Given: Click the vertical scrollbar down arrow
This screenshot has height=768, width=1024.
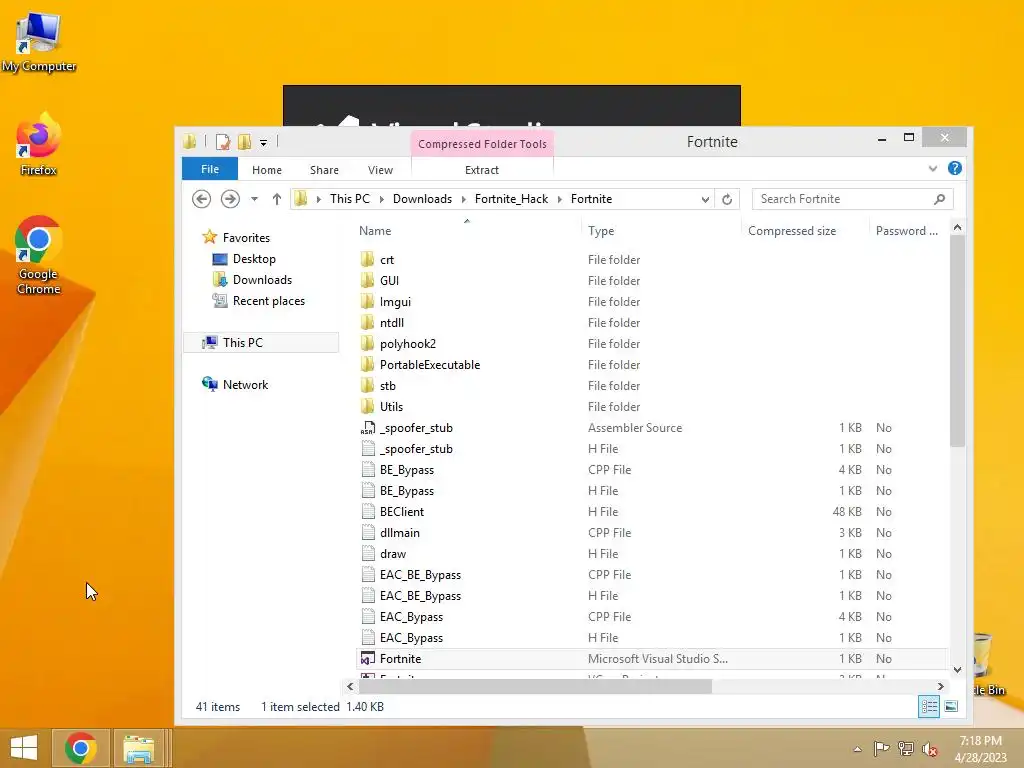Looking at the screenshot, I should (957, 669).
